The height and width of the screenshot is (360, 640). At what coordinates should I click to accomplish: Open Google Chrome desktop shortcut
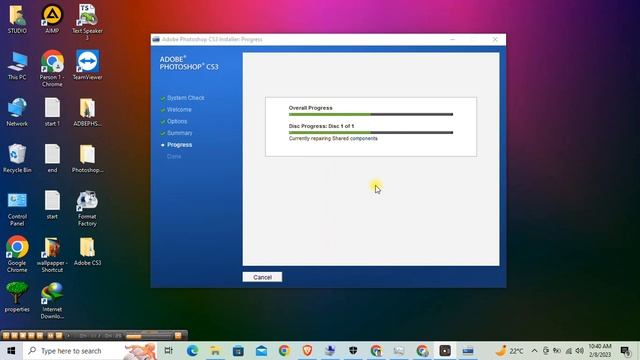point(17,254)
